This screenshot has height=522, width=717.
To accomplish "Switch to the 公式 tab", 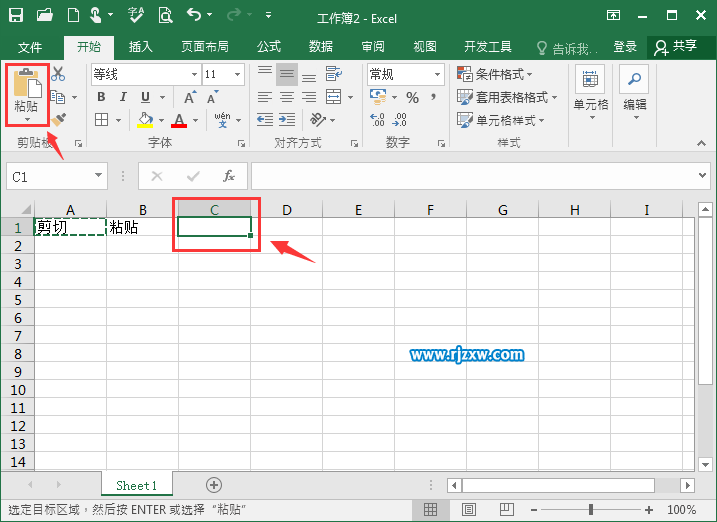I will tap(269, 47).
